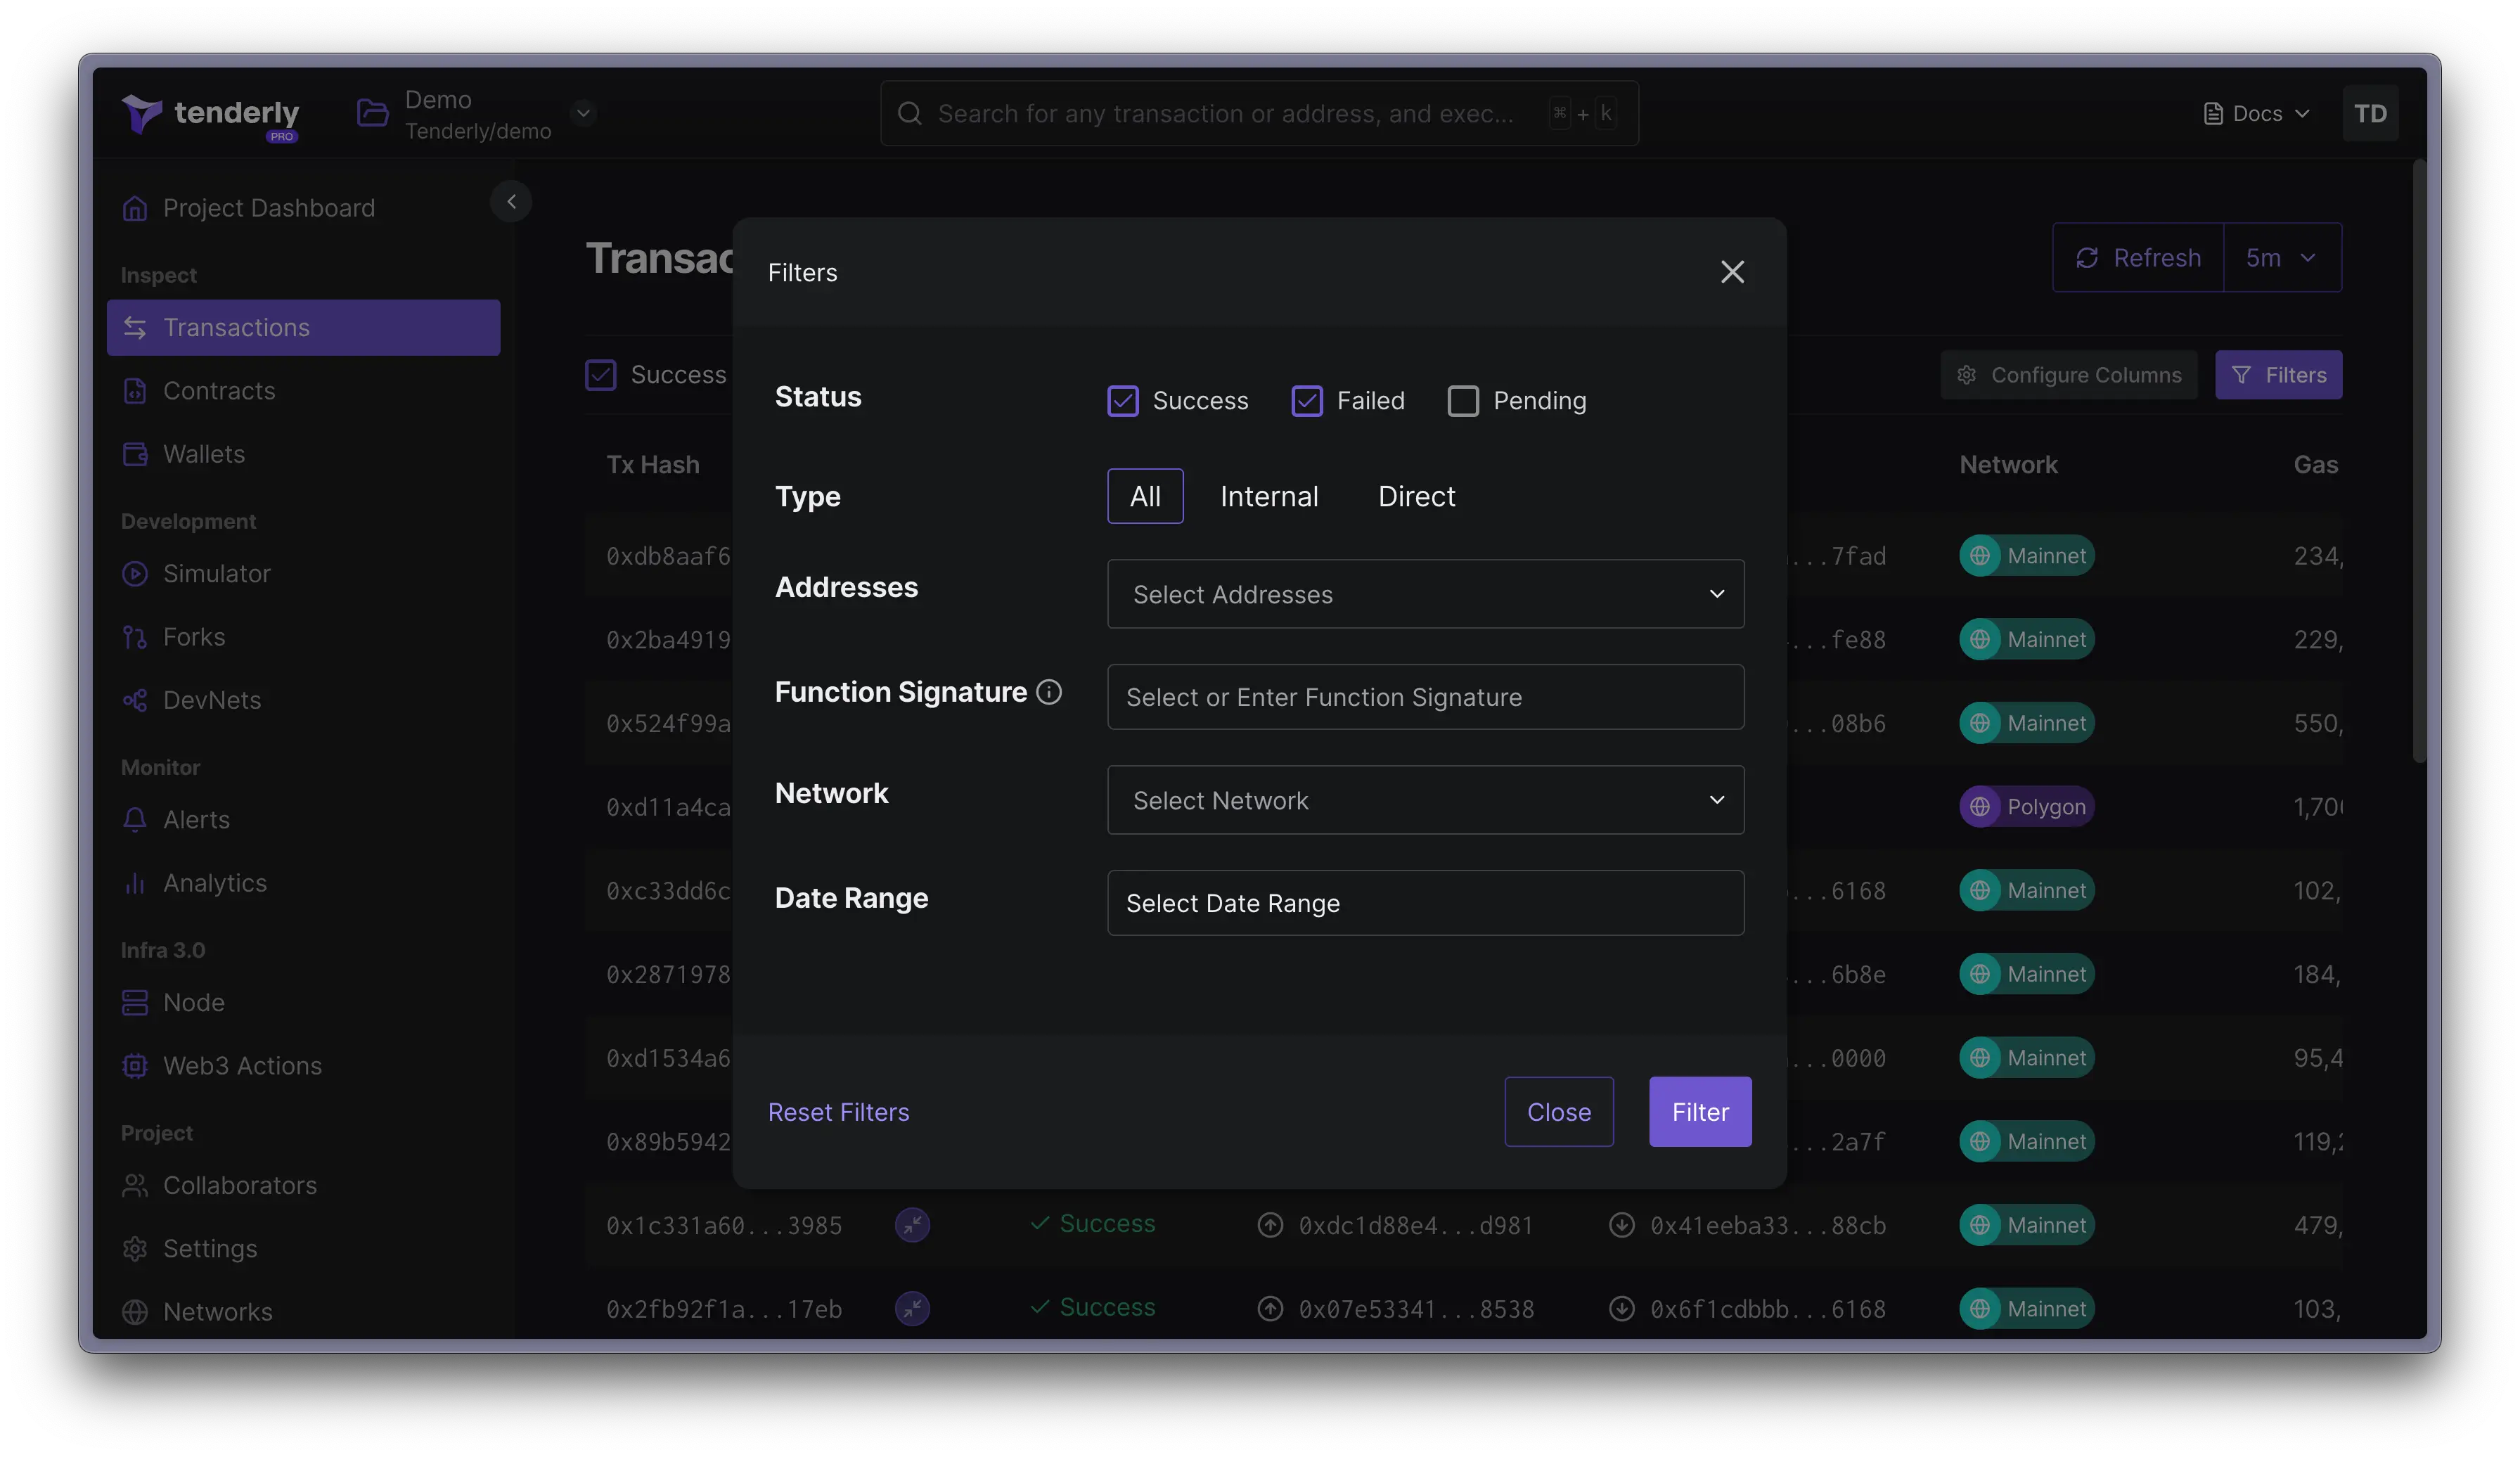Click the Alerts bell icon

click(x=135, y=820)
